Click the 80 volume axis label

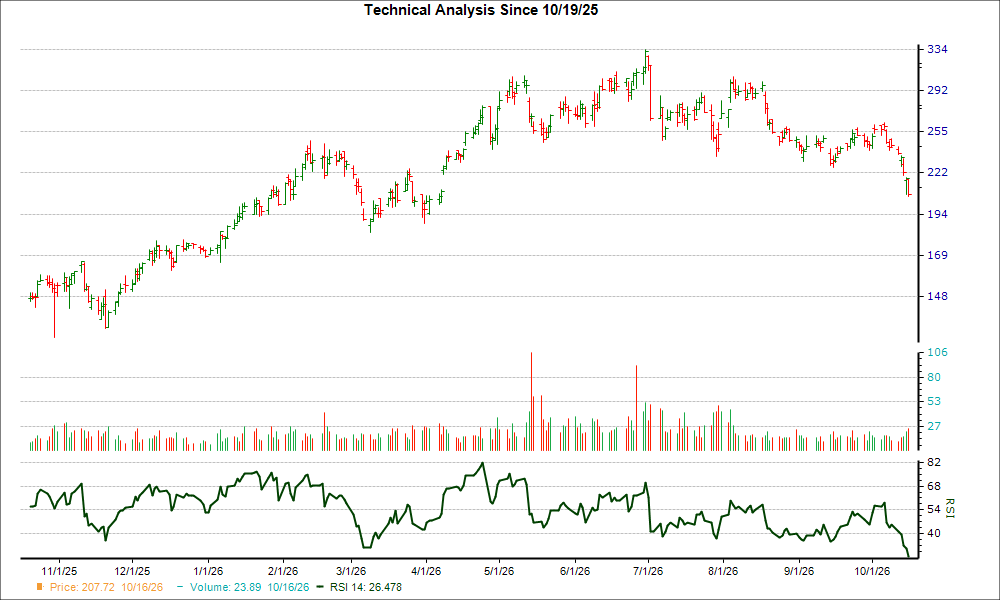tap(934, 377)
